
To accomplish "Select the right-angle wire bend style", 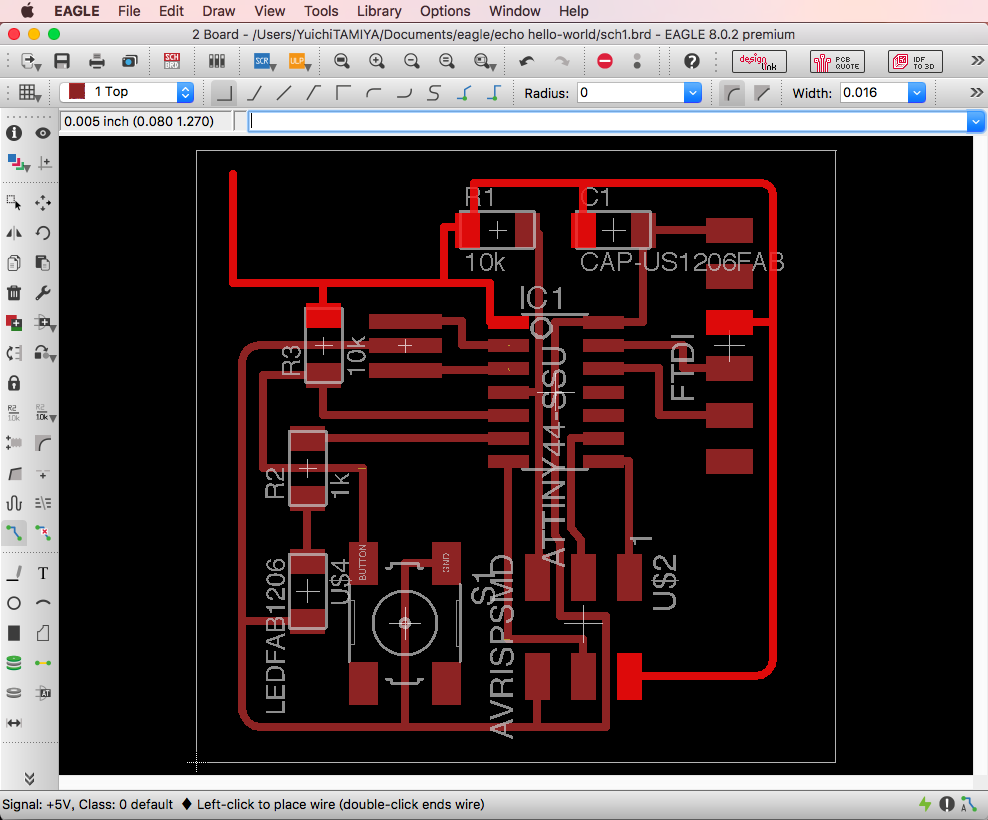I will [x=223, y=93].
